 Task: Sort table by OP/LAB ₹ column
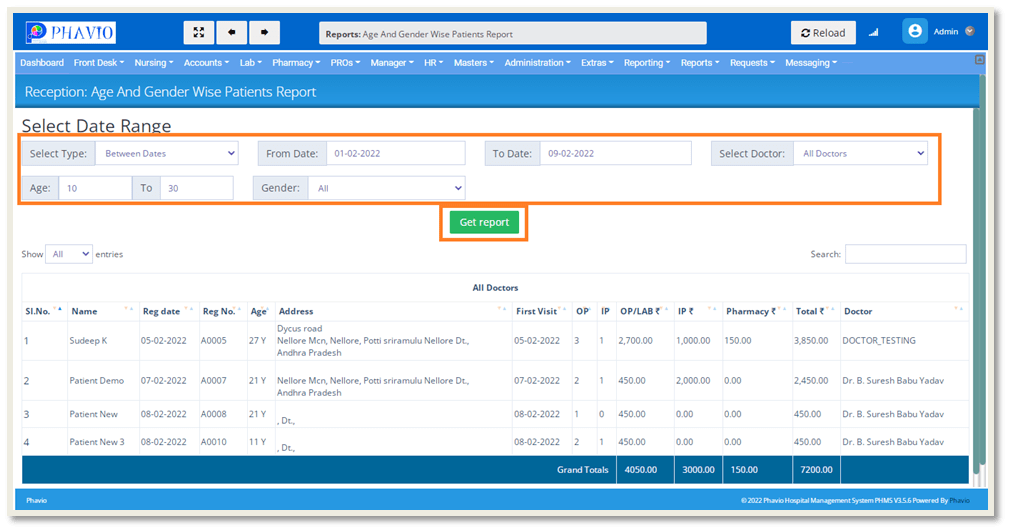point(644,311)
